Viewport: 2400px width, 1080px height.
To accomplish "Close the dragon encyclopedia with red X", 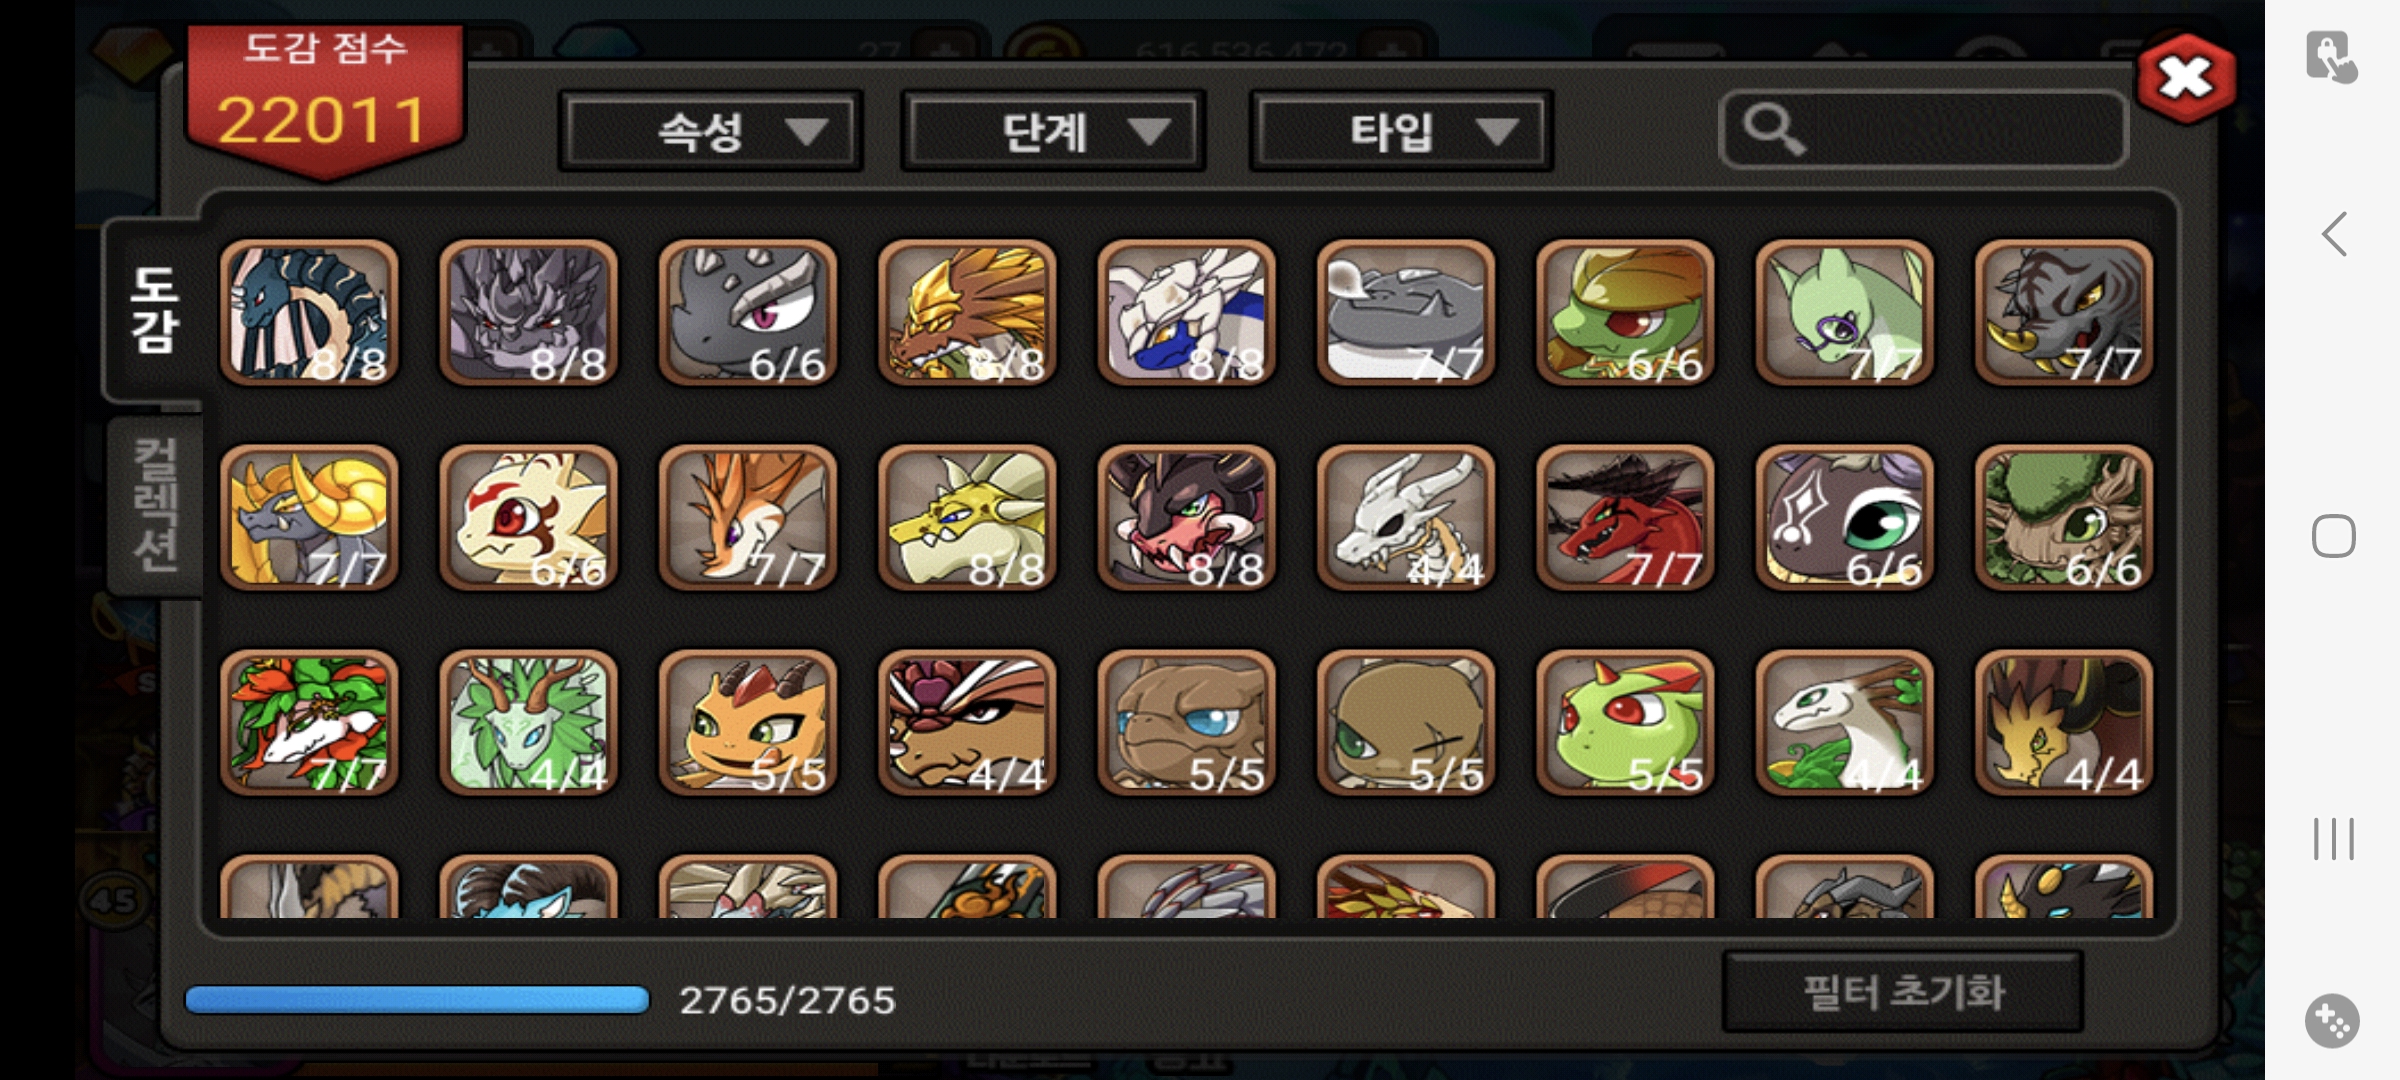I will 2186,78.
